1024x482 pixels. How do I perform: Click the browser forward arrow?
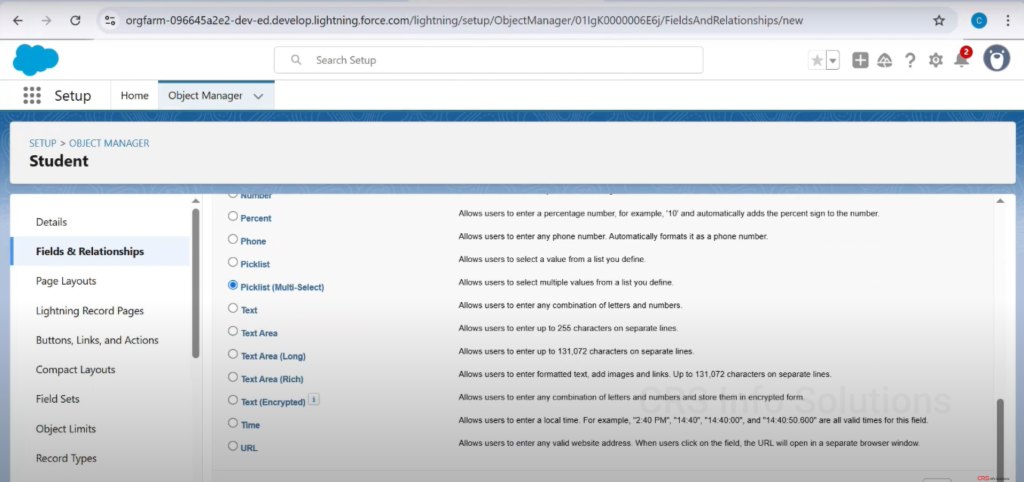pos(46,20)
